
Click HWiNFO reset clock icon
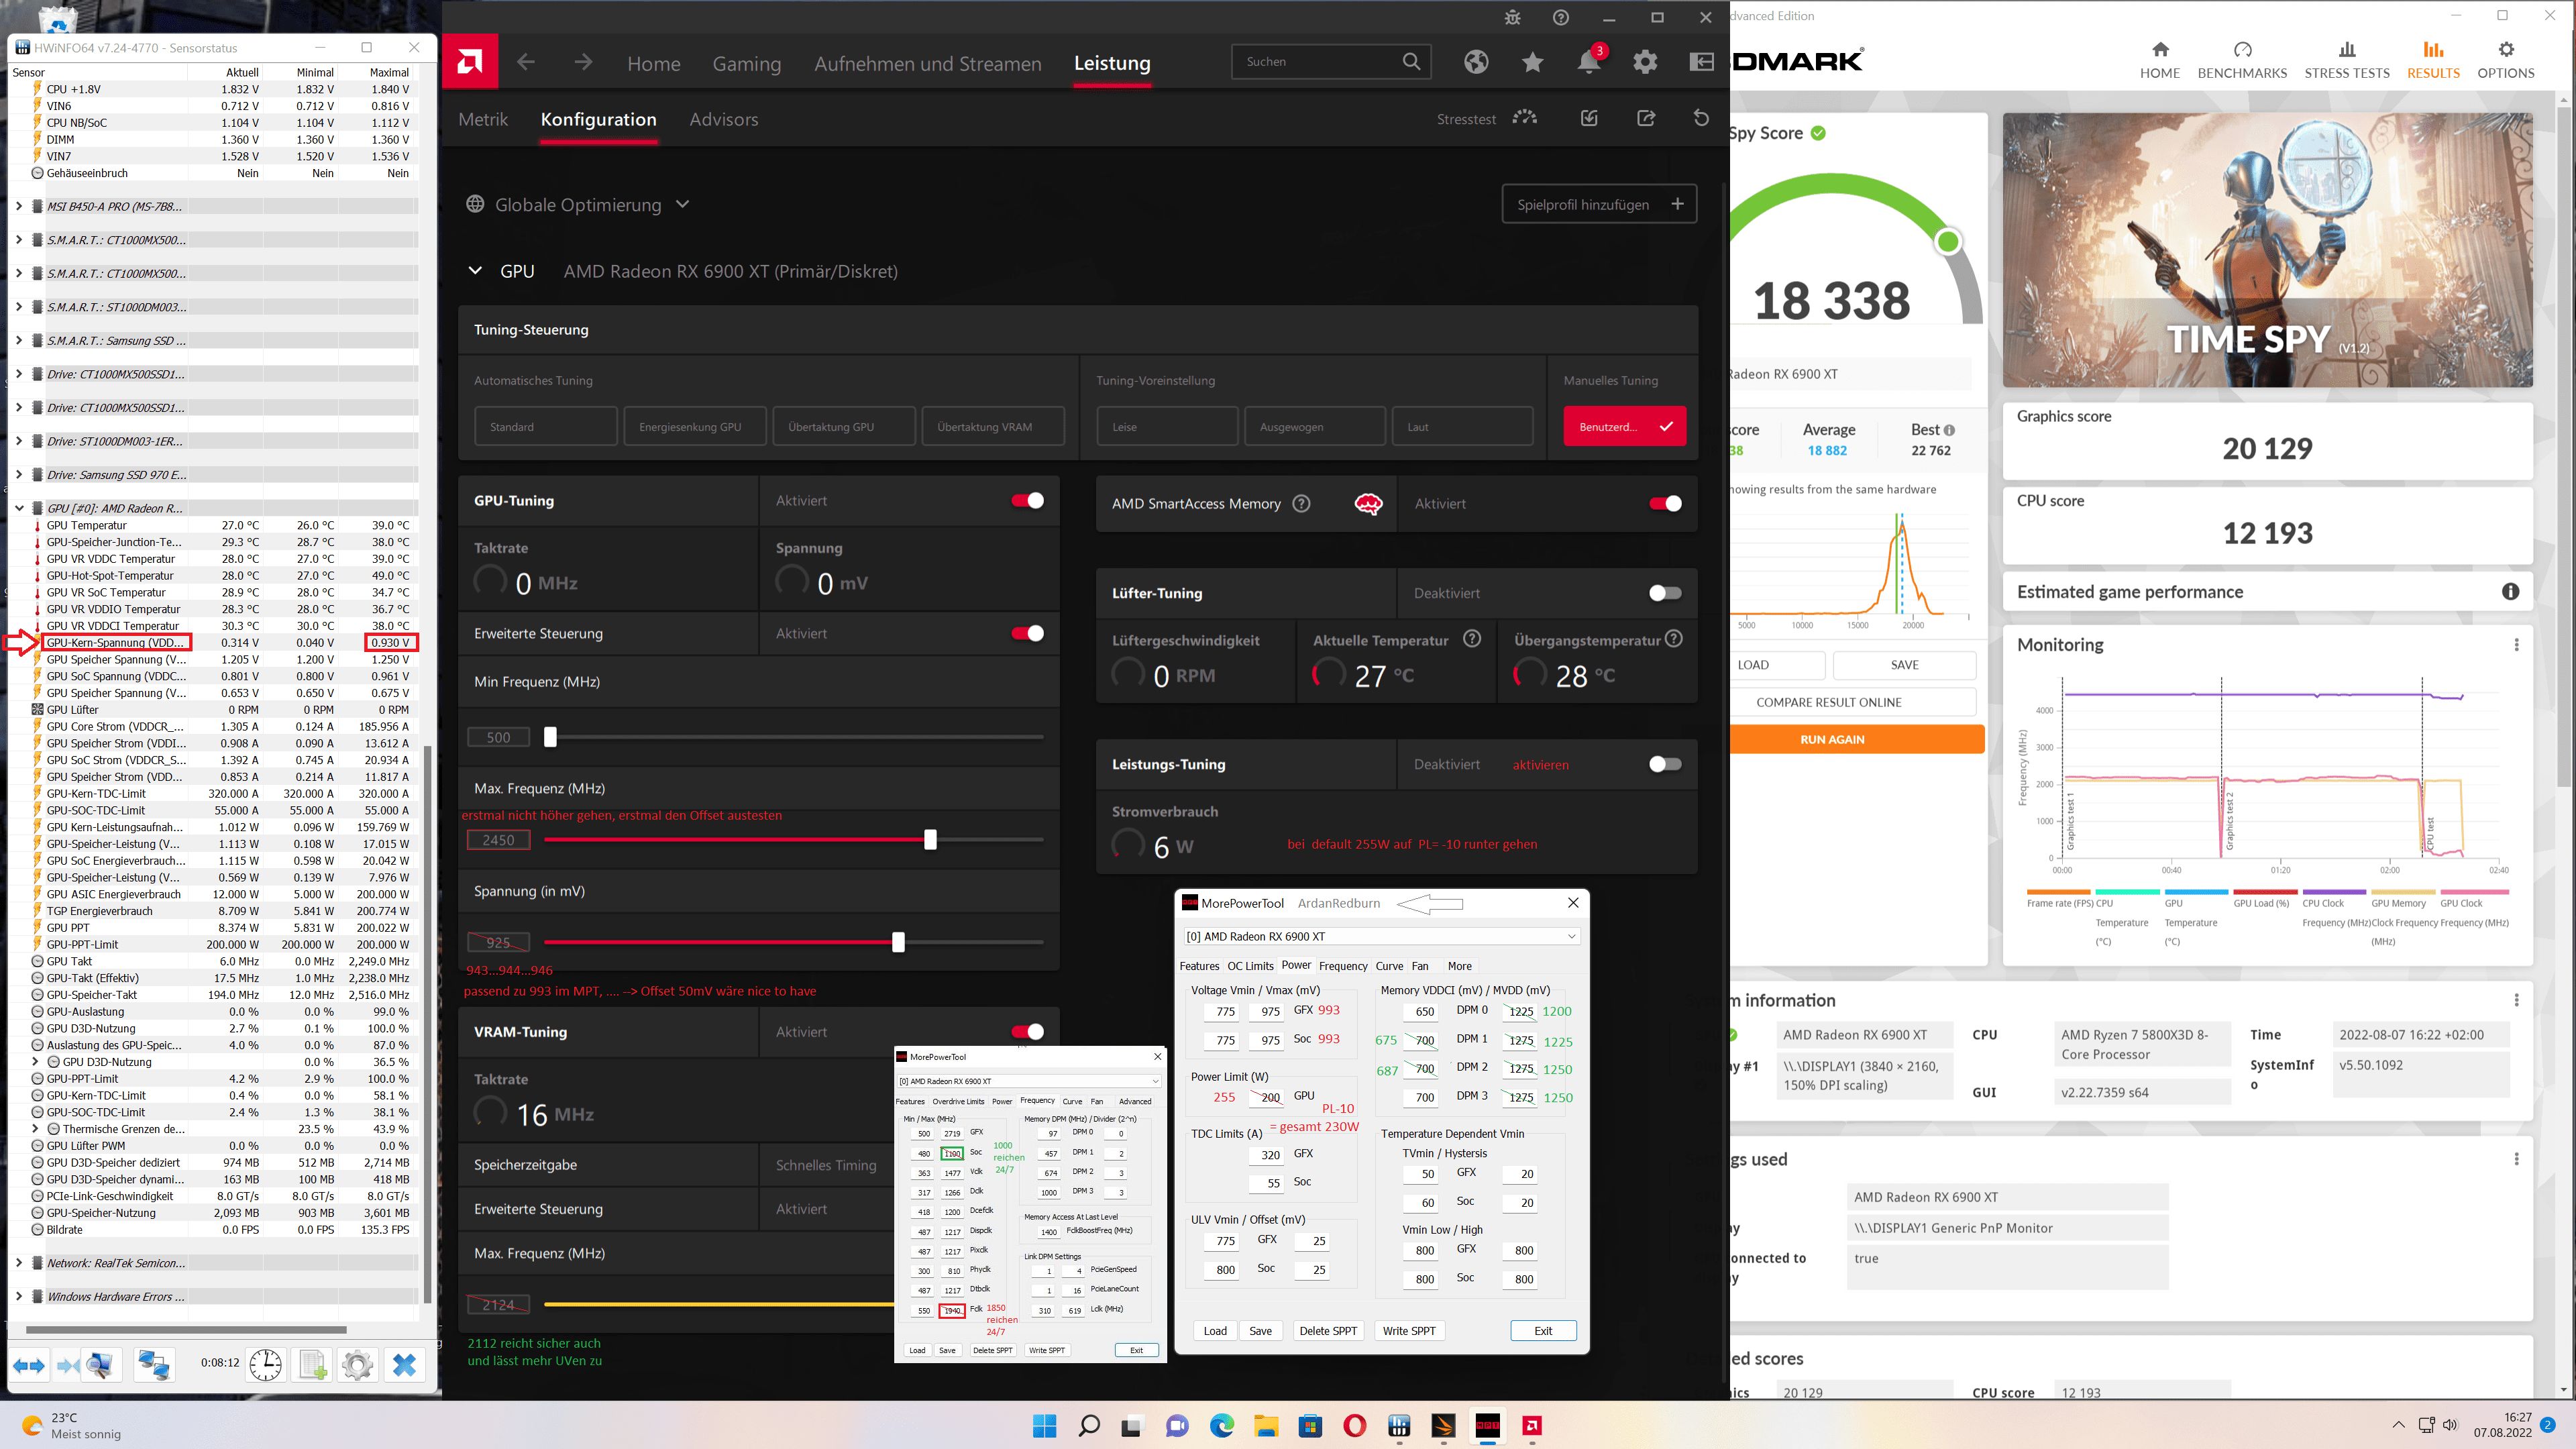(265, 1365)
